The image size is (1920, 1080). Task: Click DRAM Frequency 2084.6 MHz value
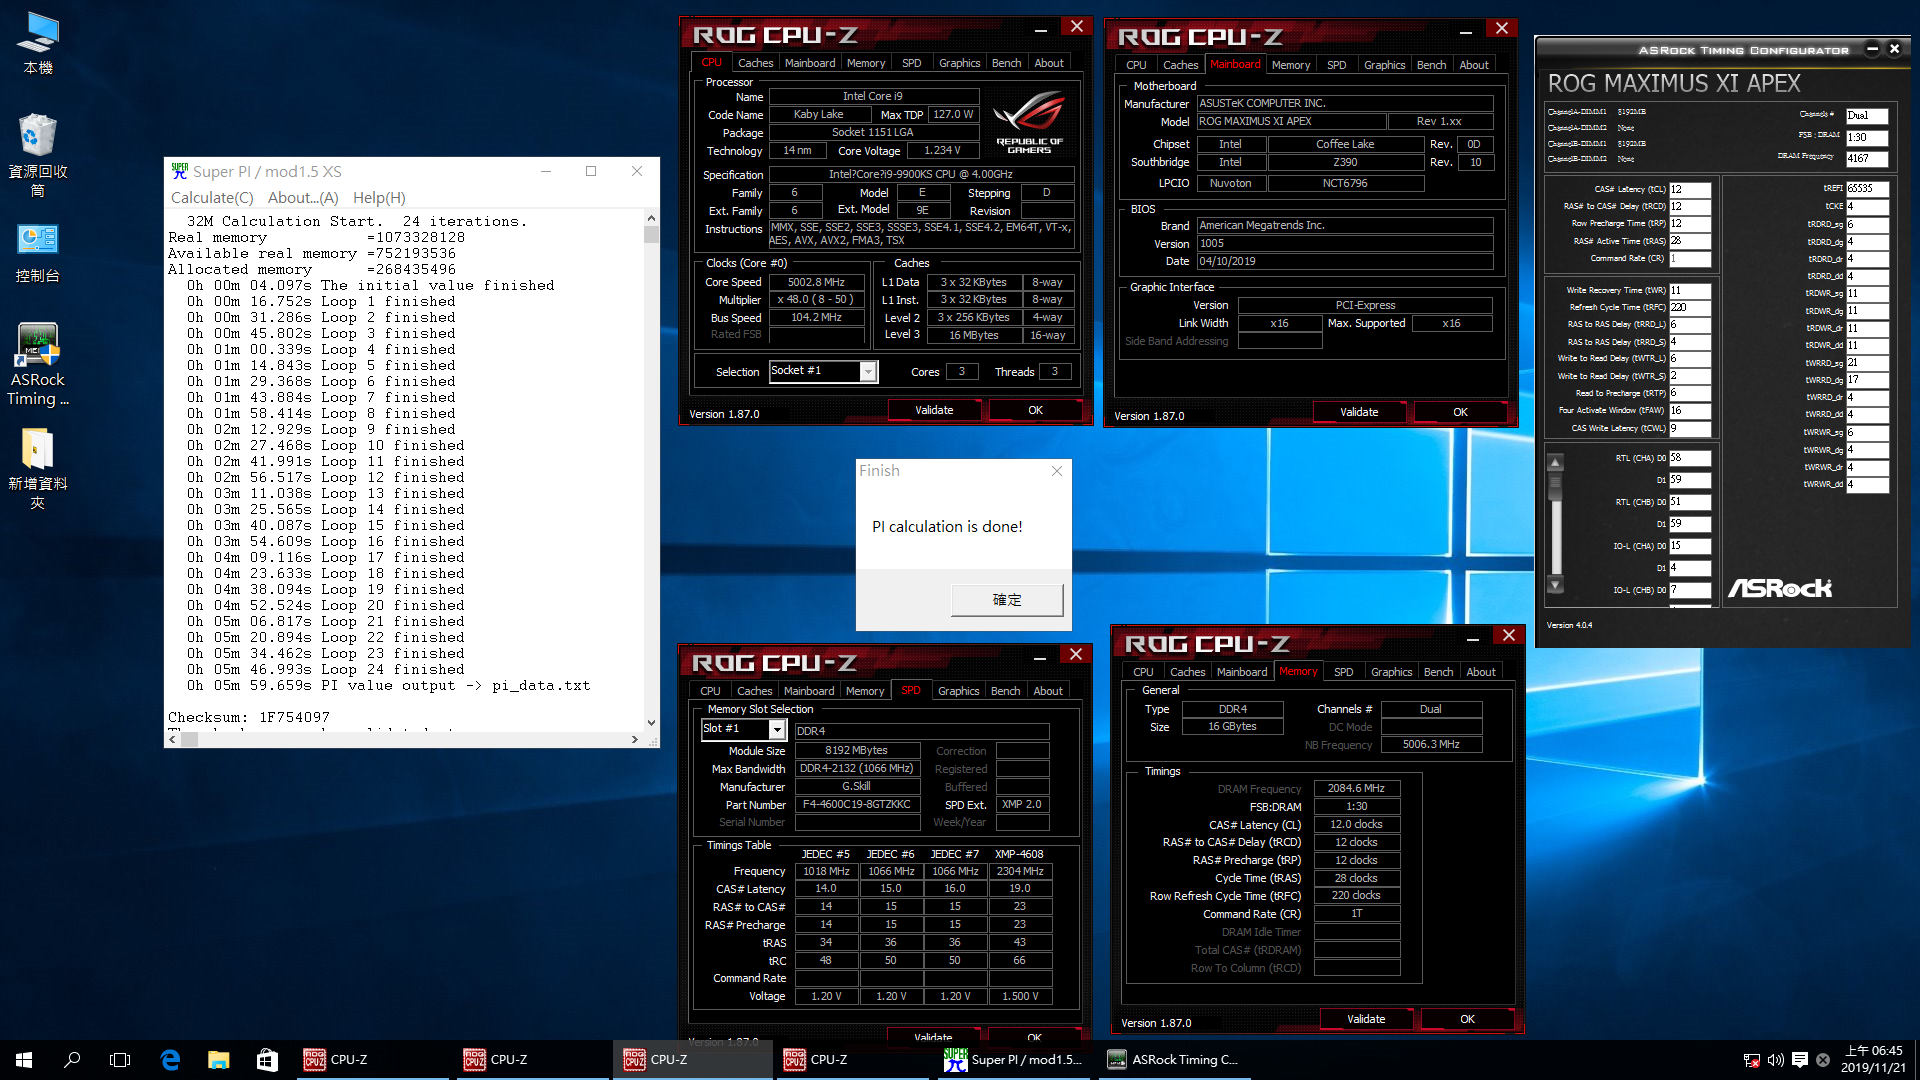[1356, 788]
